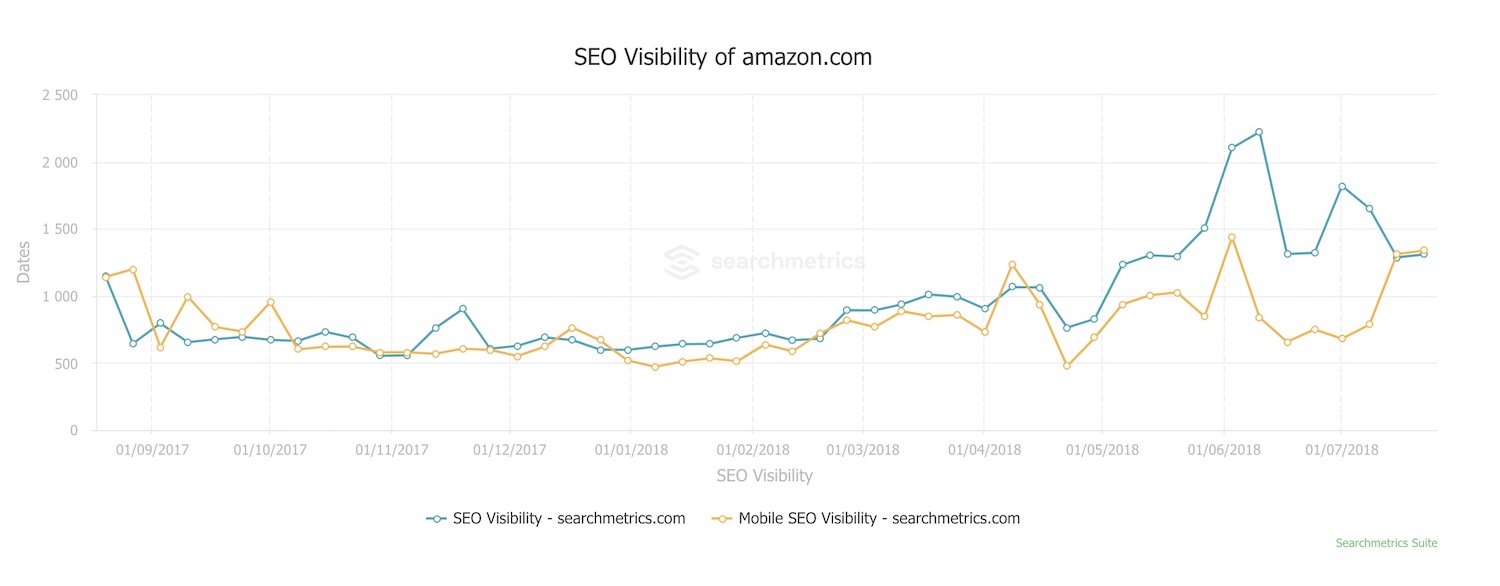Click the orange legend line marker icon
1500x586 pixels.
pyautogui.click(x=721, y=518)
